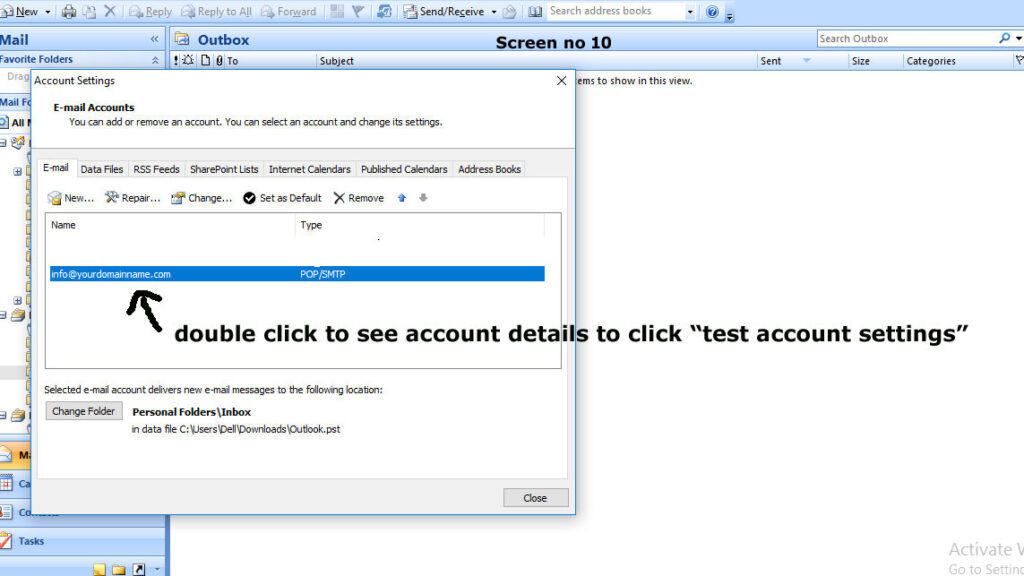Click the Close button in dialog
This screenshot has width=1024, height=576.
[535, 498]
